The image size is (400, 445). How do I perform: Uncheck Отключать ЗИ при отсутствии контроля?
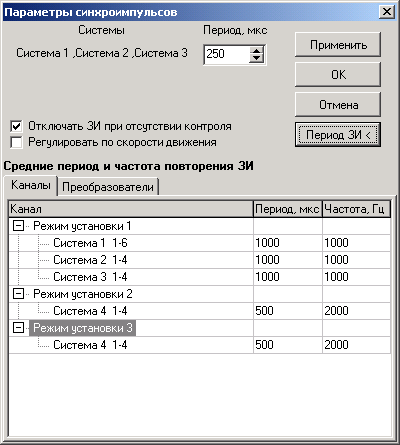click(16, 126)
